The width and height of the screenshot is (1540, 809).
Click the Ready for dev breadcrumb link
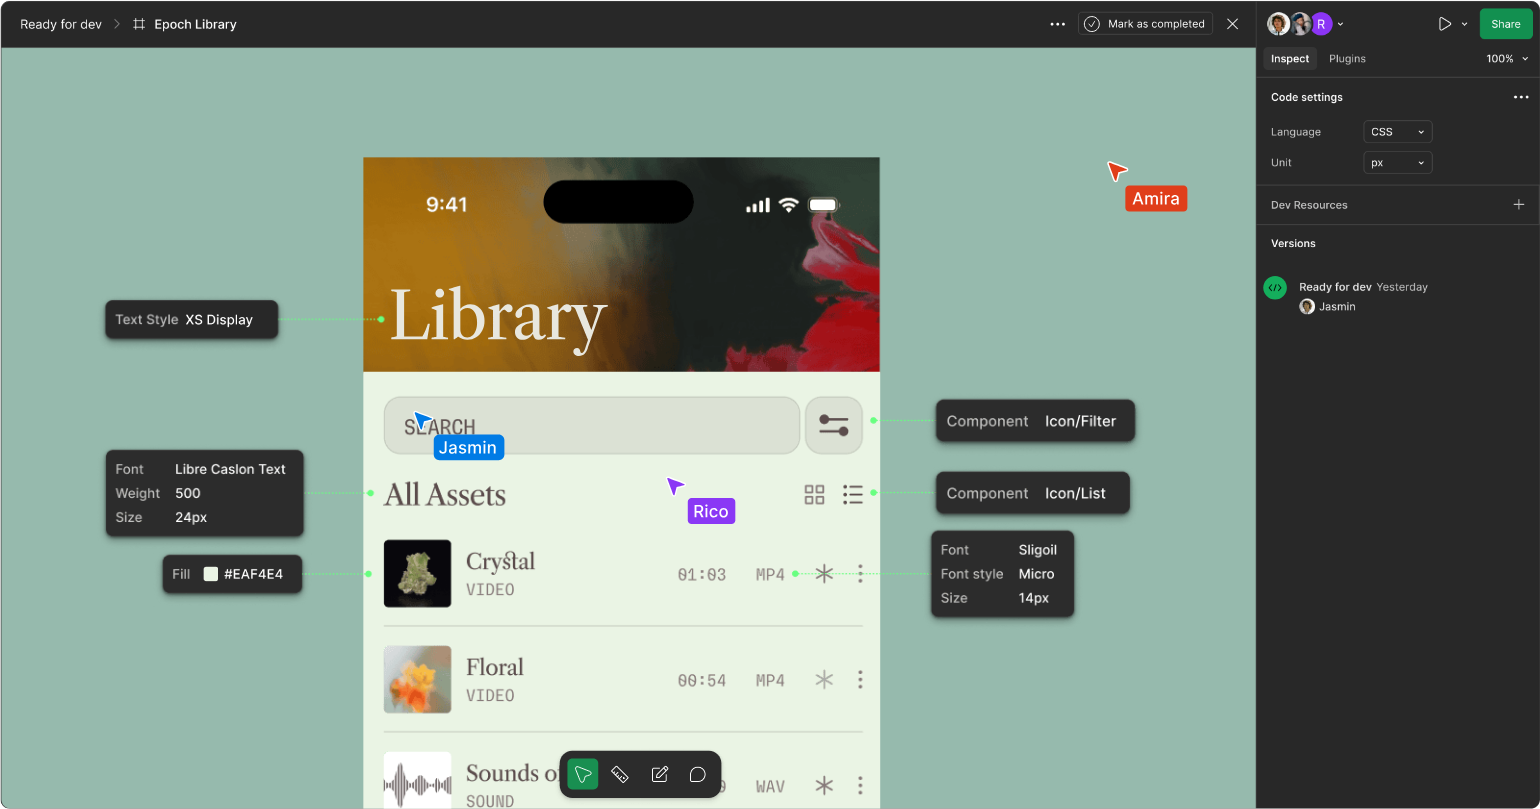pyautogui.click(x=60, y=23)
